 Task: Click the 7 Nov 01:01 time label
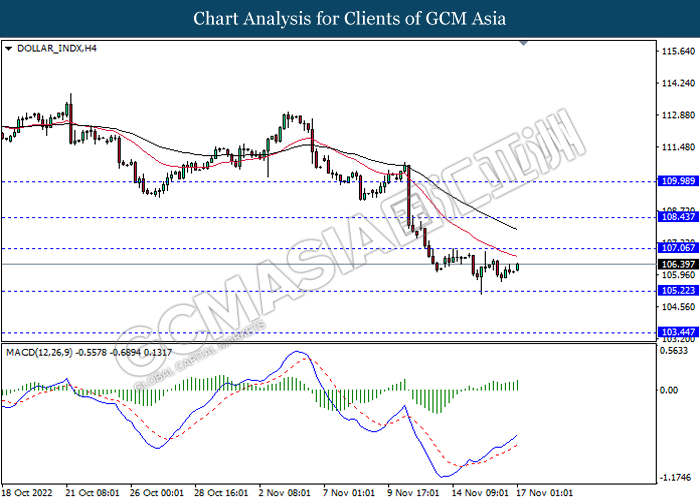coord(349,493)
